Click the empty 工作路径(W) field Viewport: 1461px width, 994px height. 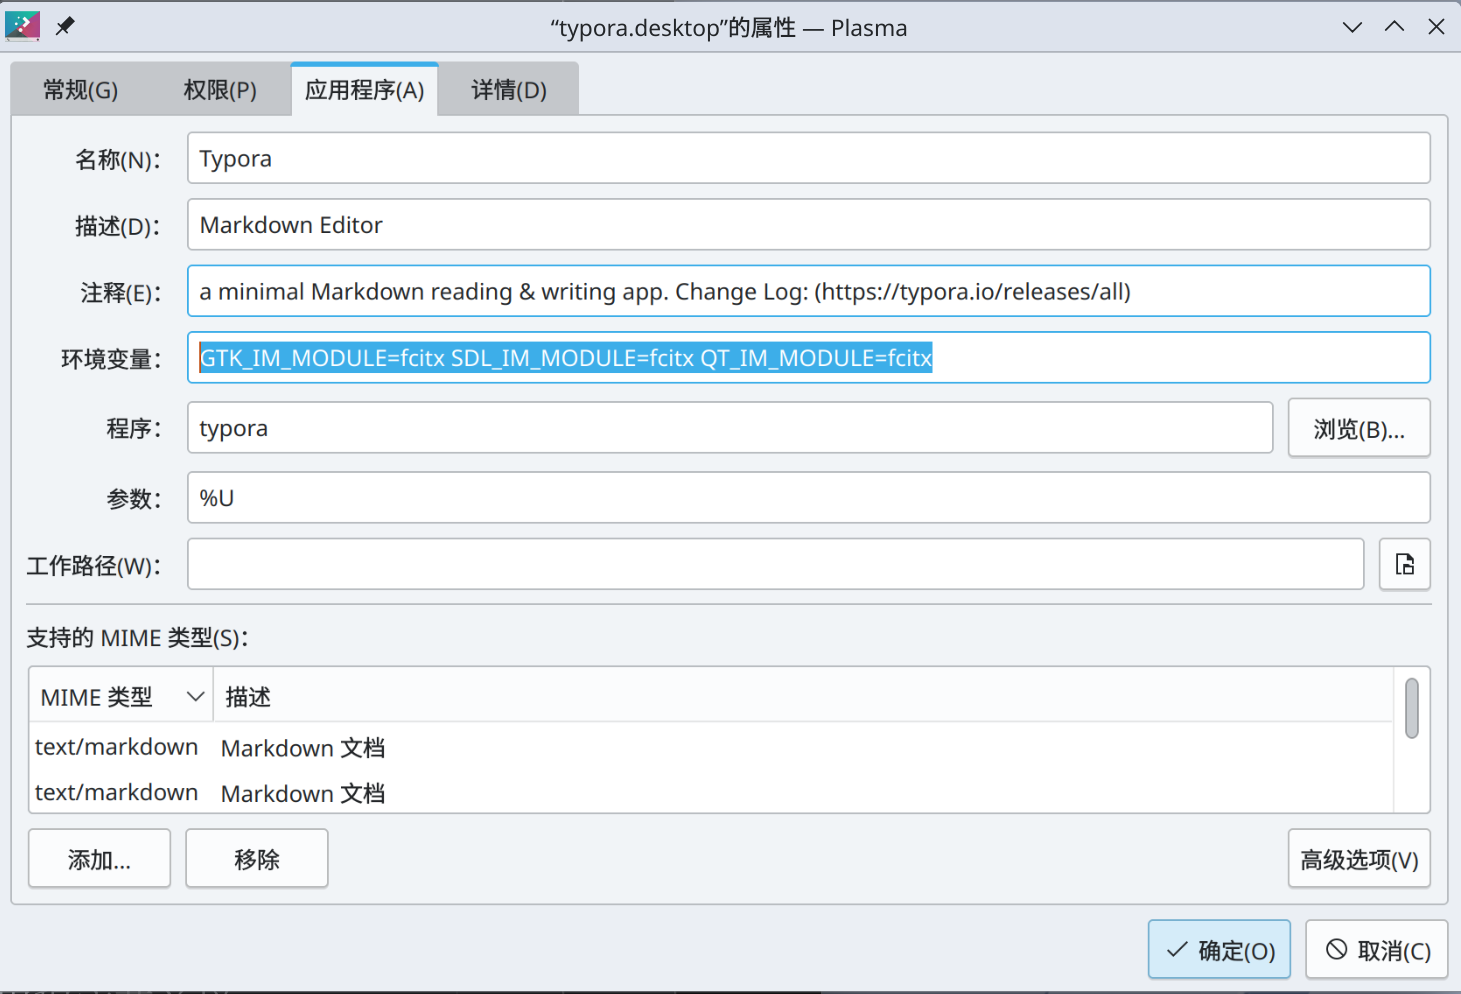point(775,564)
